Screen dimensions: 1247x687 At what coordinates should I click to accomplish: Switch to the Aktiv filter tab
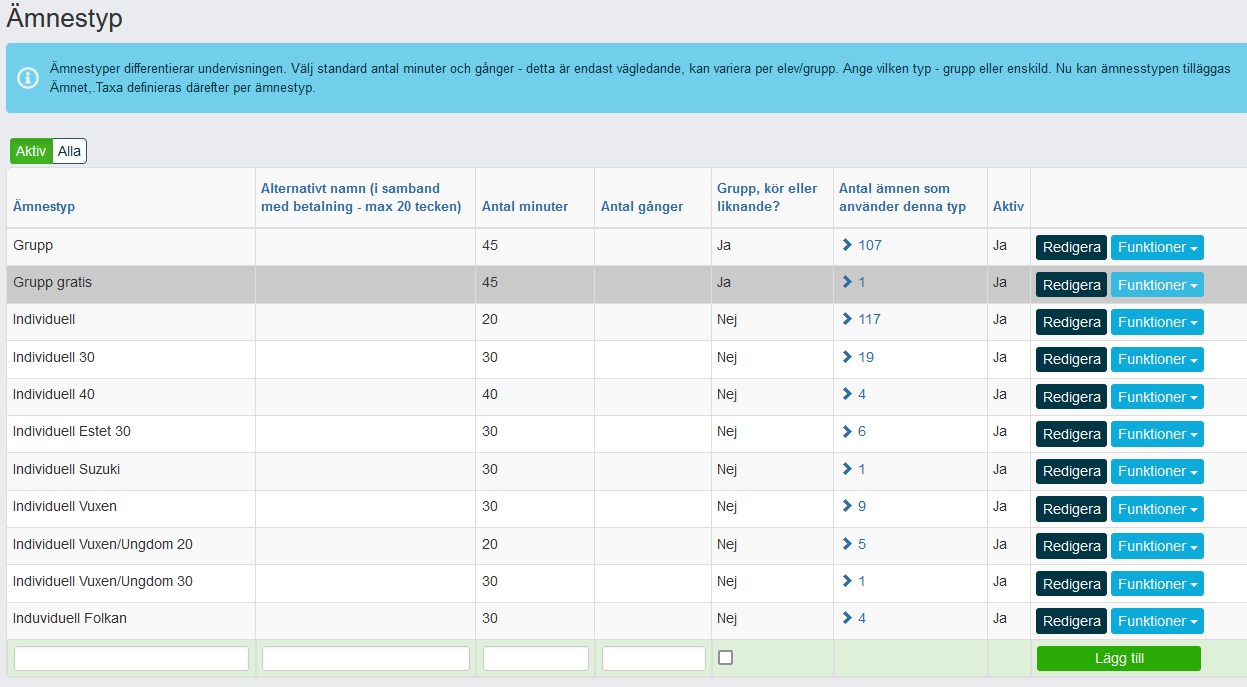(x=31, y=151)
